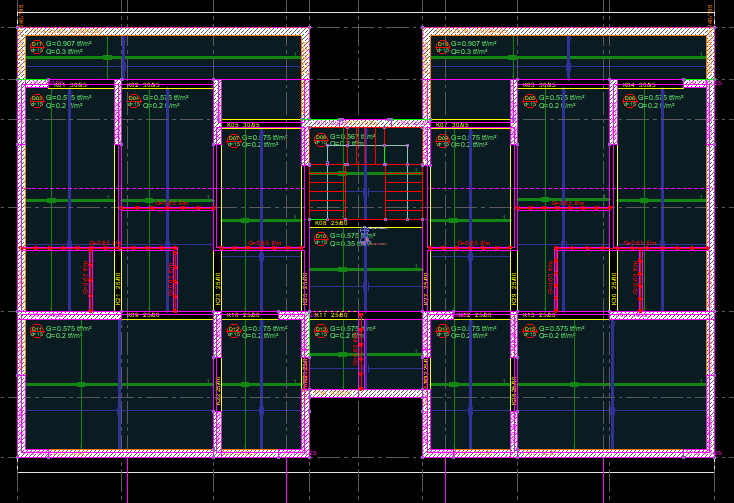Click the K10 25/60 beam label
The image size is (734, 503).
point(242,315)
